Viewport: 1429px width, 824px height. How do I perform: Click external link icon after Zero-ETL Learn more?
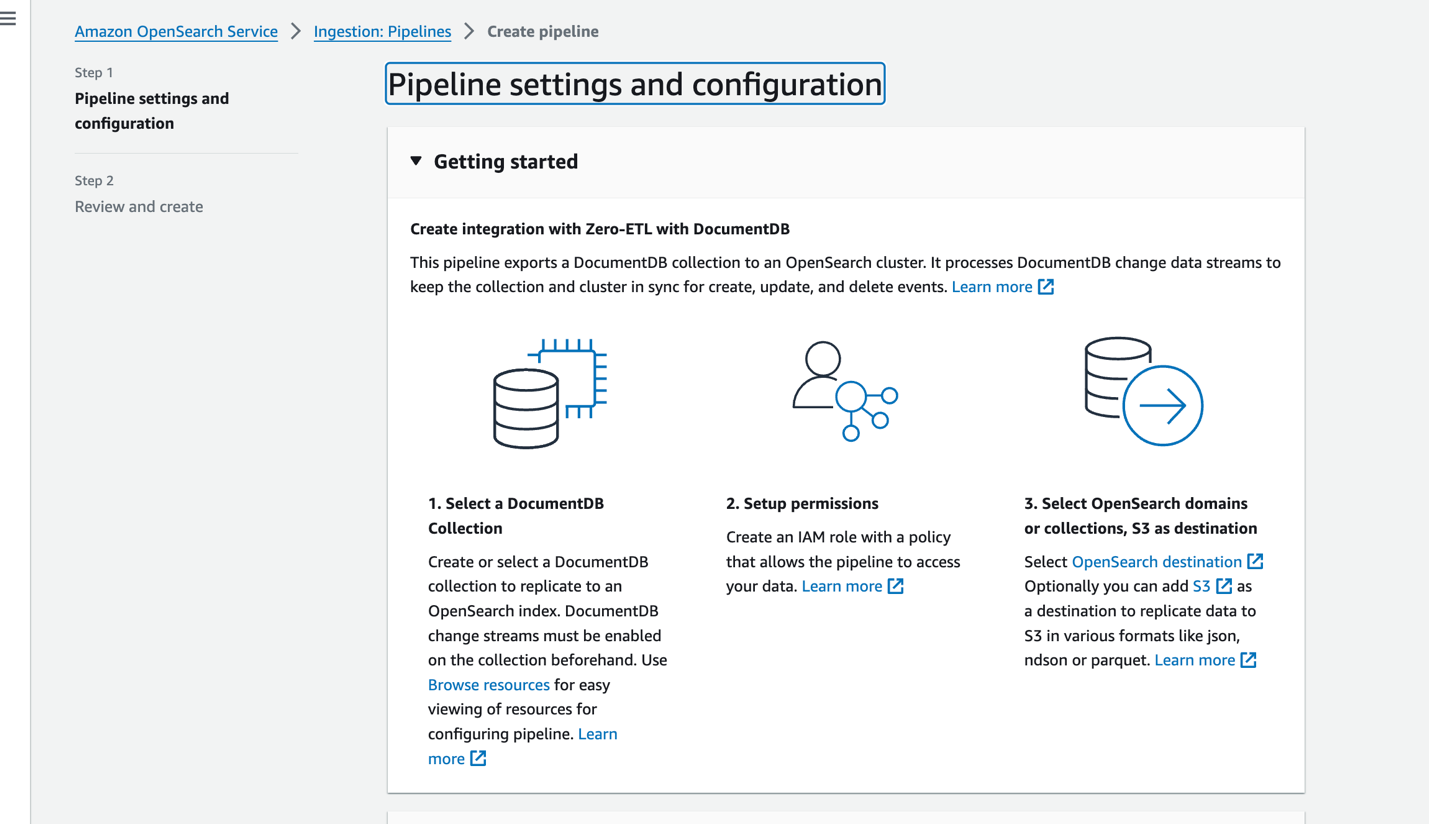tap(1046, 287)
